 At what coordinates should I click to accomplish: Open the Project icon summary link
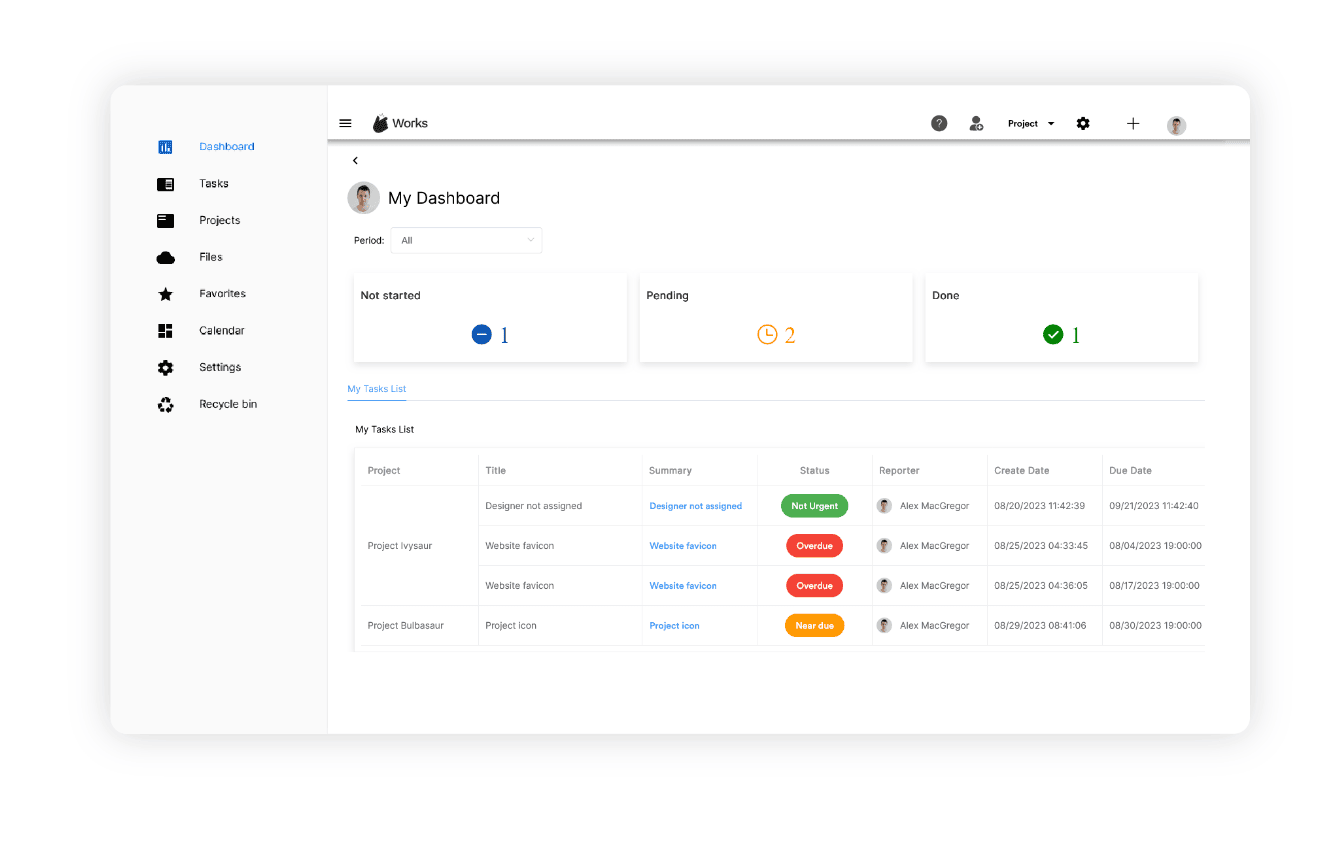coord(675,626)
